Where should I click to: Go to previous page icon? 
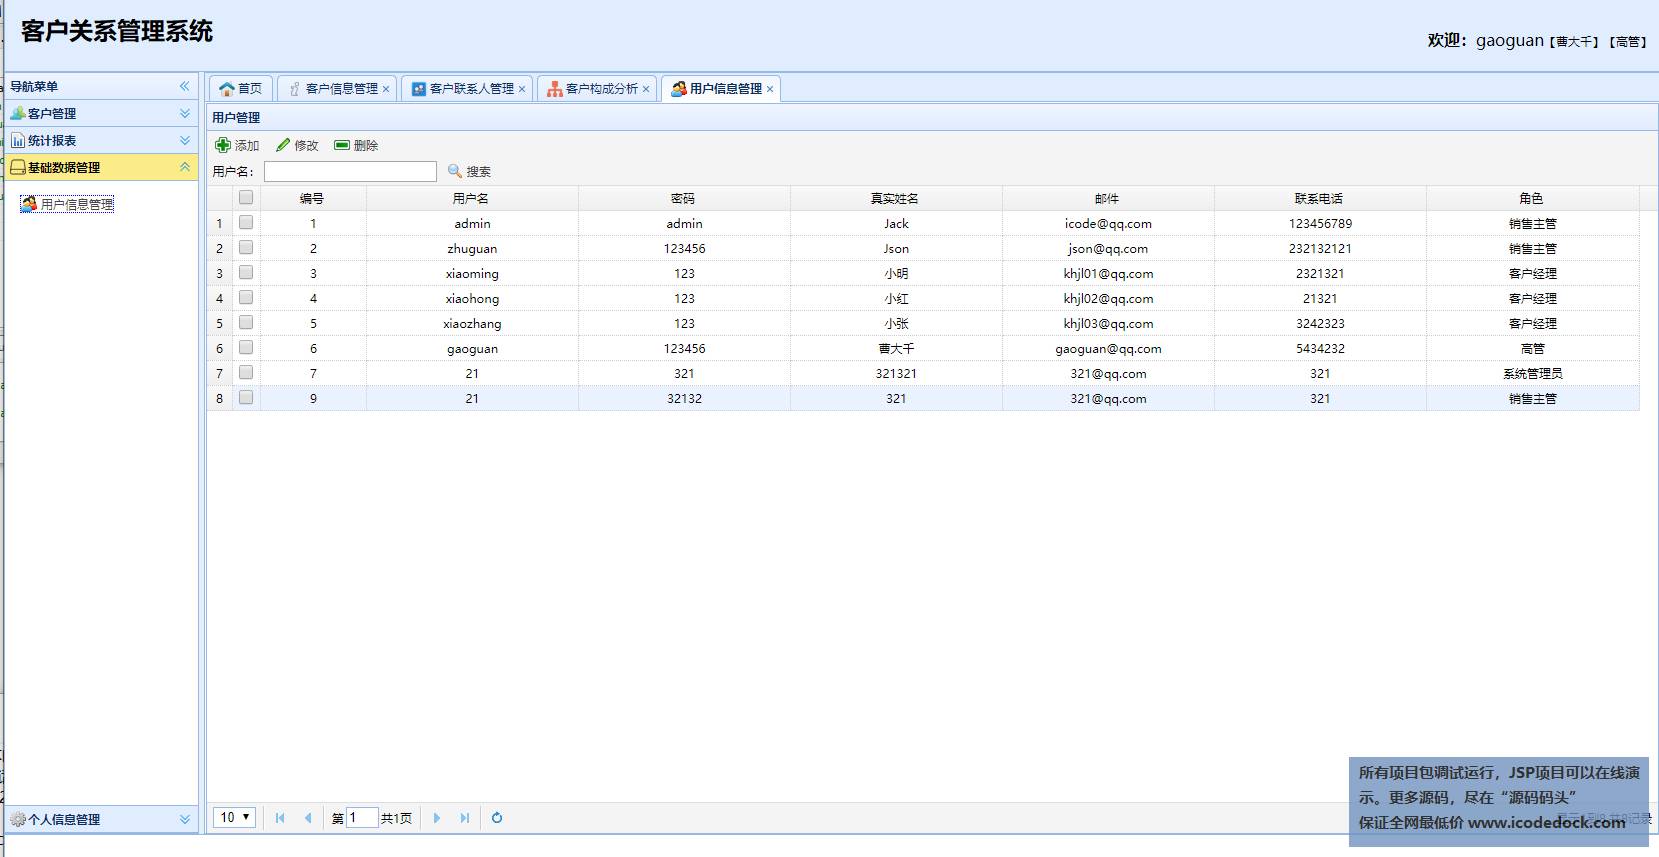point(308,818)
